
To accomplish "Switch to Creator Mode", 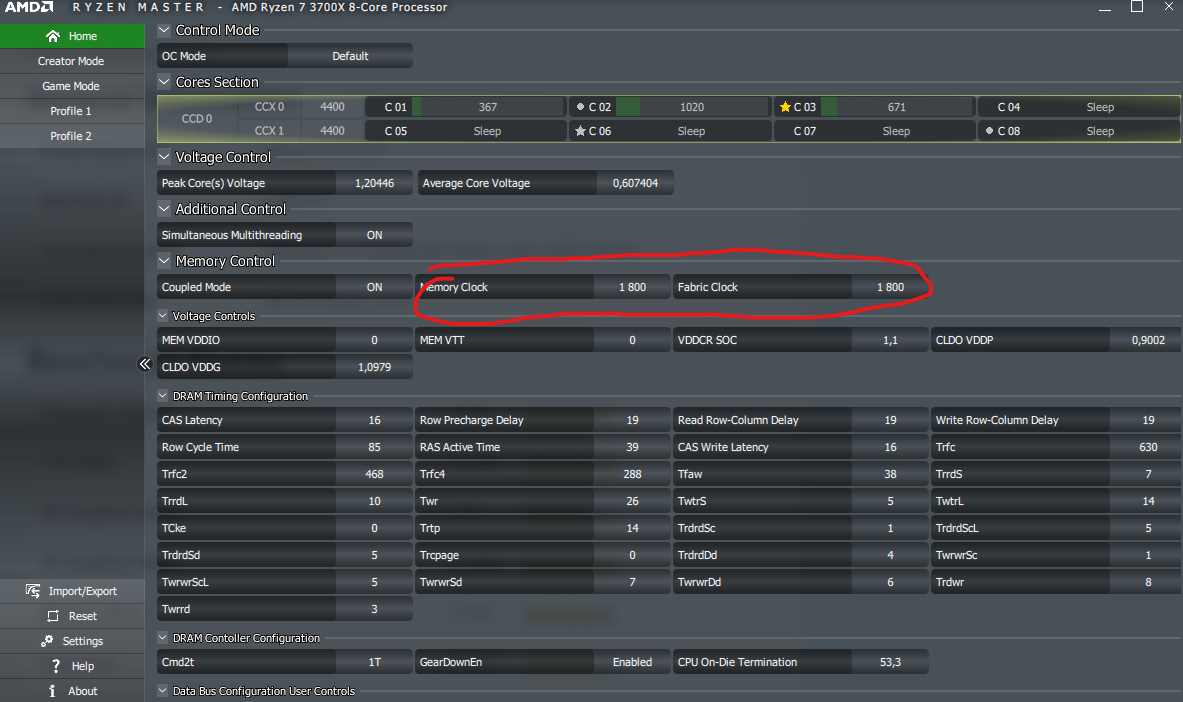I will (72, 61).
